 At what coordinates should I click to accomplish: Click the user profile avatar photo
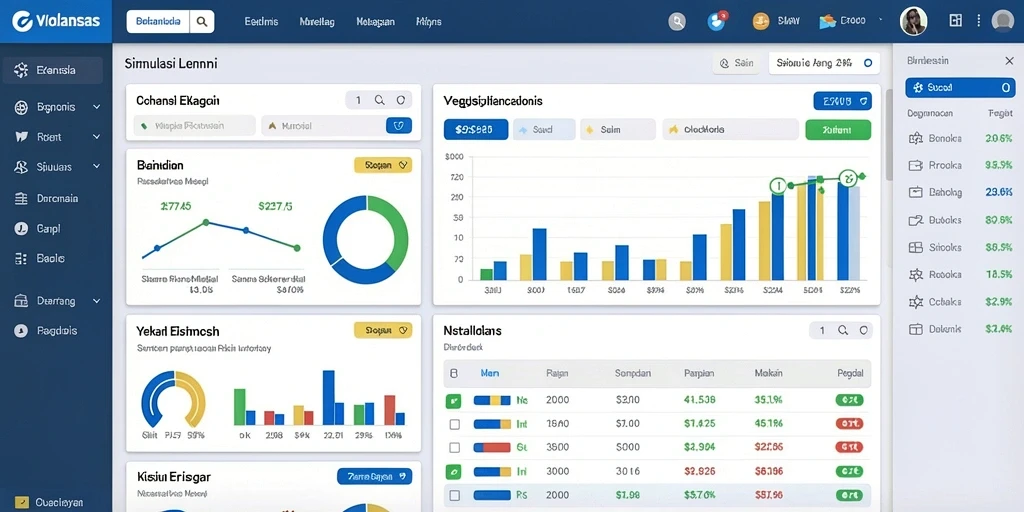click(913, 22)
